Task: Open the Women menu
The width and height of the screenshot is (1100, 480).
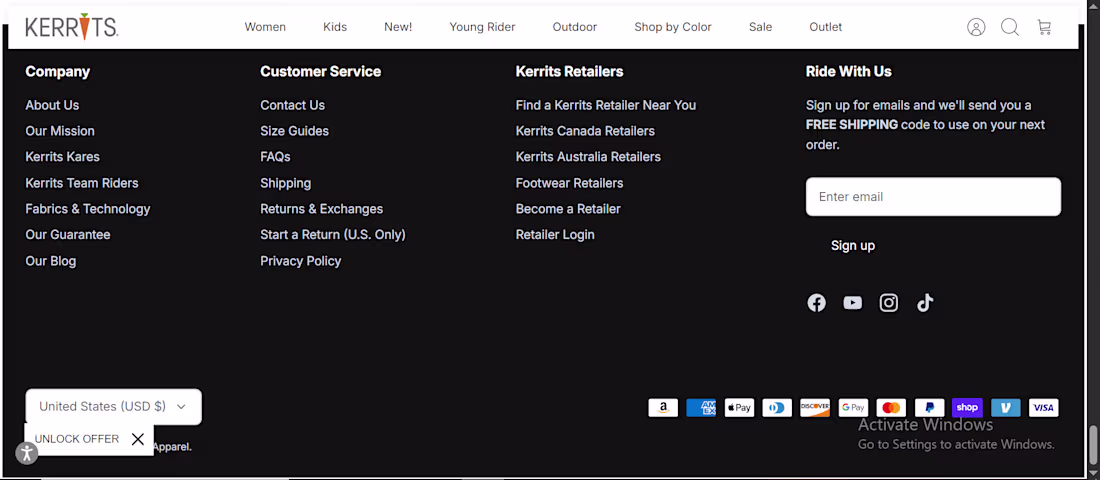Action: point(265,27)
